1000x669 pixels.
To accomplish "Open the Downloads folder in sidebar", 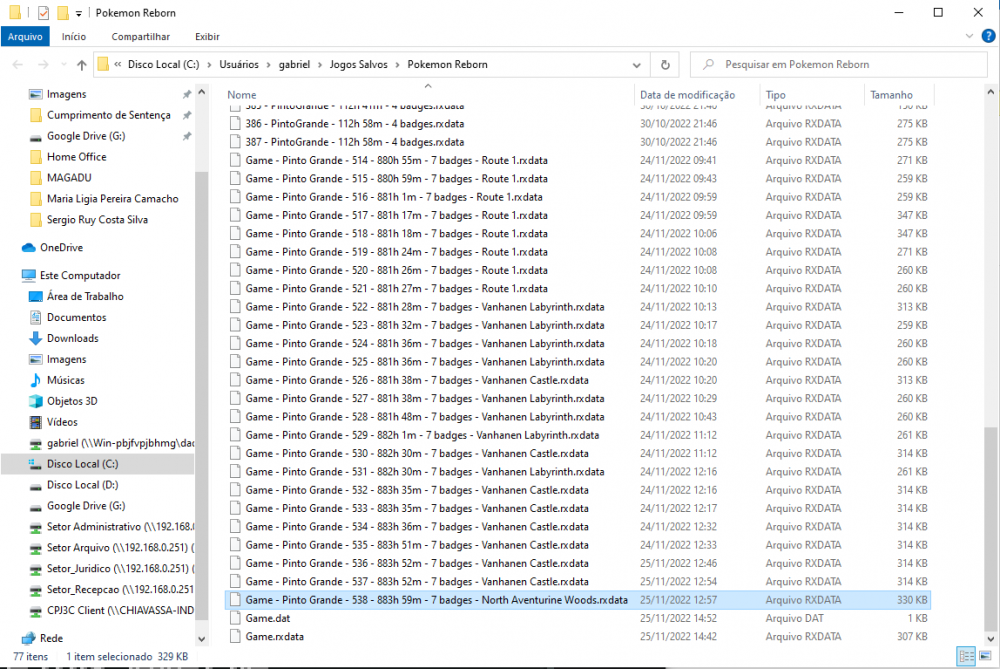I will [x=72, y=338].
